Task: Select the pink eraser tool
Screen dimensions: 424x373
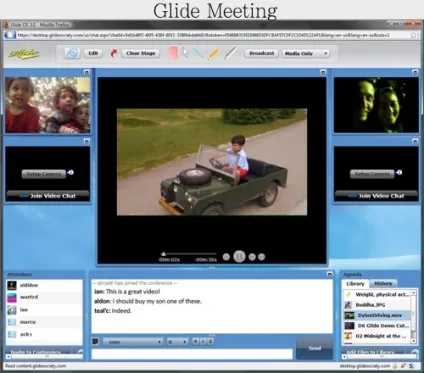Action: click(173, 53)
